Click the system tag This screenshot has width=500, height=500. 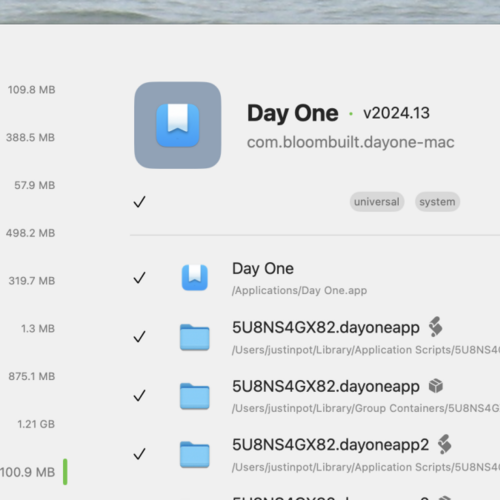tap(437, 202)
